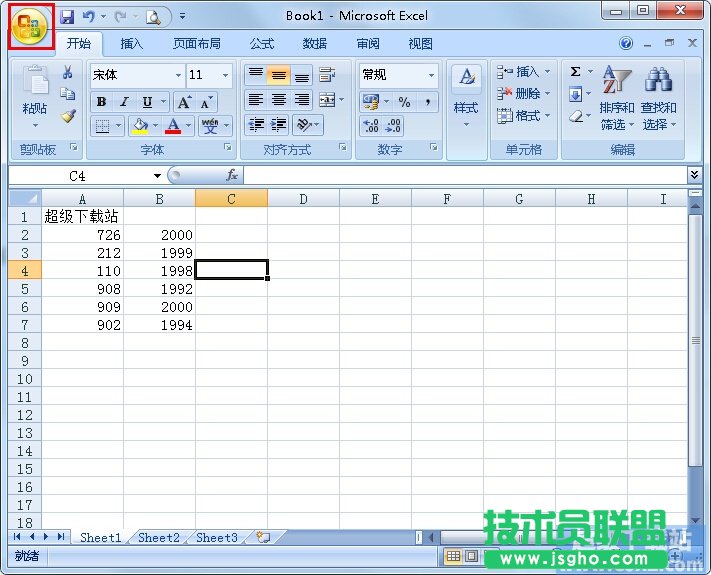Toggle align text right

(x=302, y=100)
